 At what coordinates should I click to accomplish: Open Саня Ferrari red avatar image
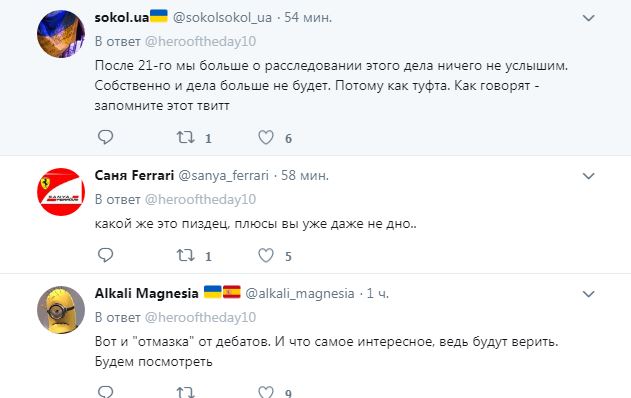pos(61,192)
